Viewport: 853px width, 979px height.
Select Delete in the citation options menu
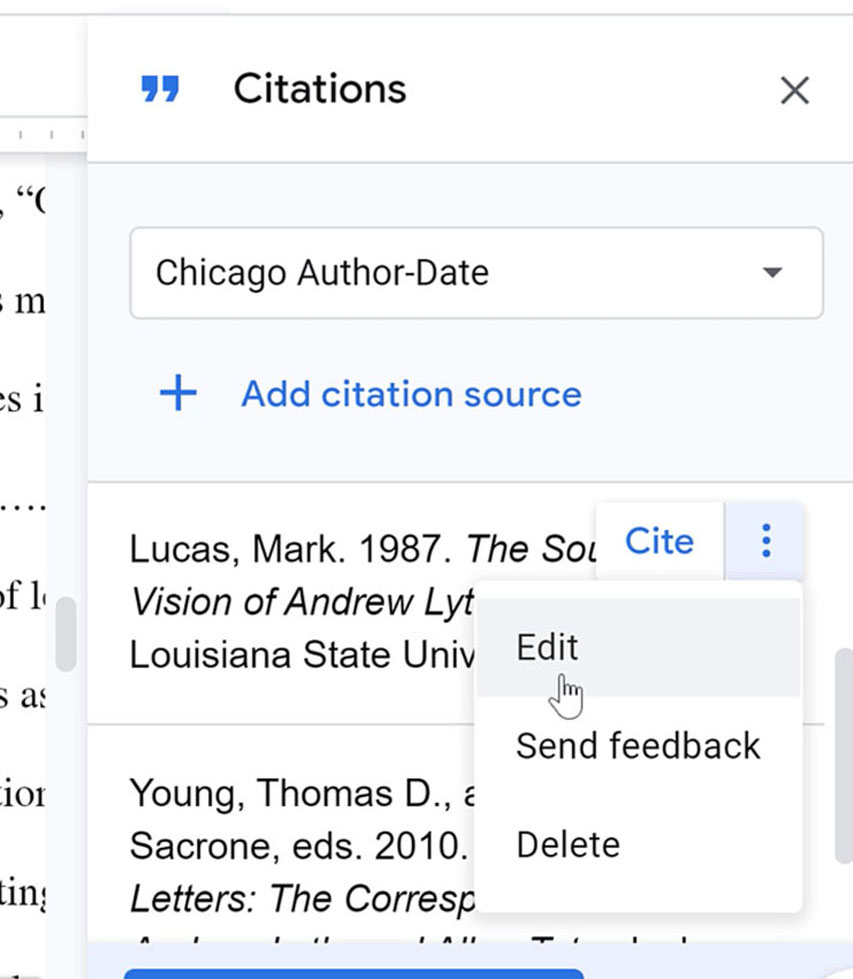coord(567,843)
